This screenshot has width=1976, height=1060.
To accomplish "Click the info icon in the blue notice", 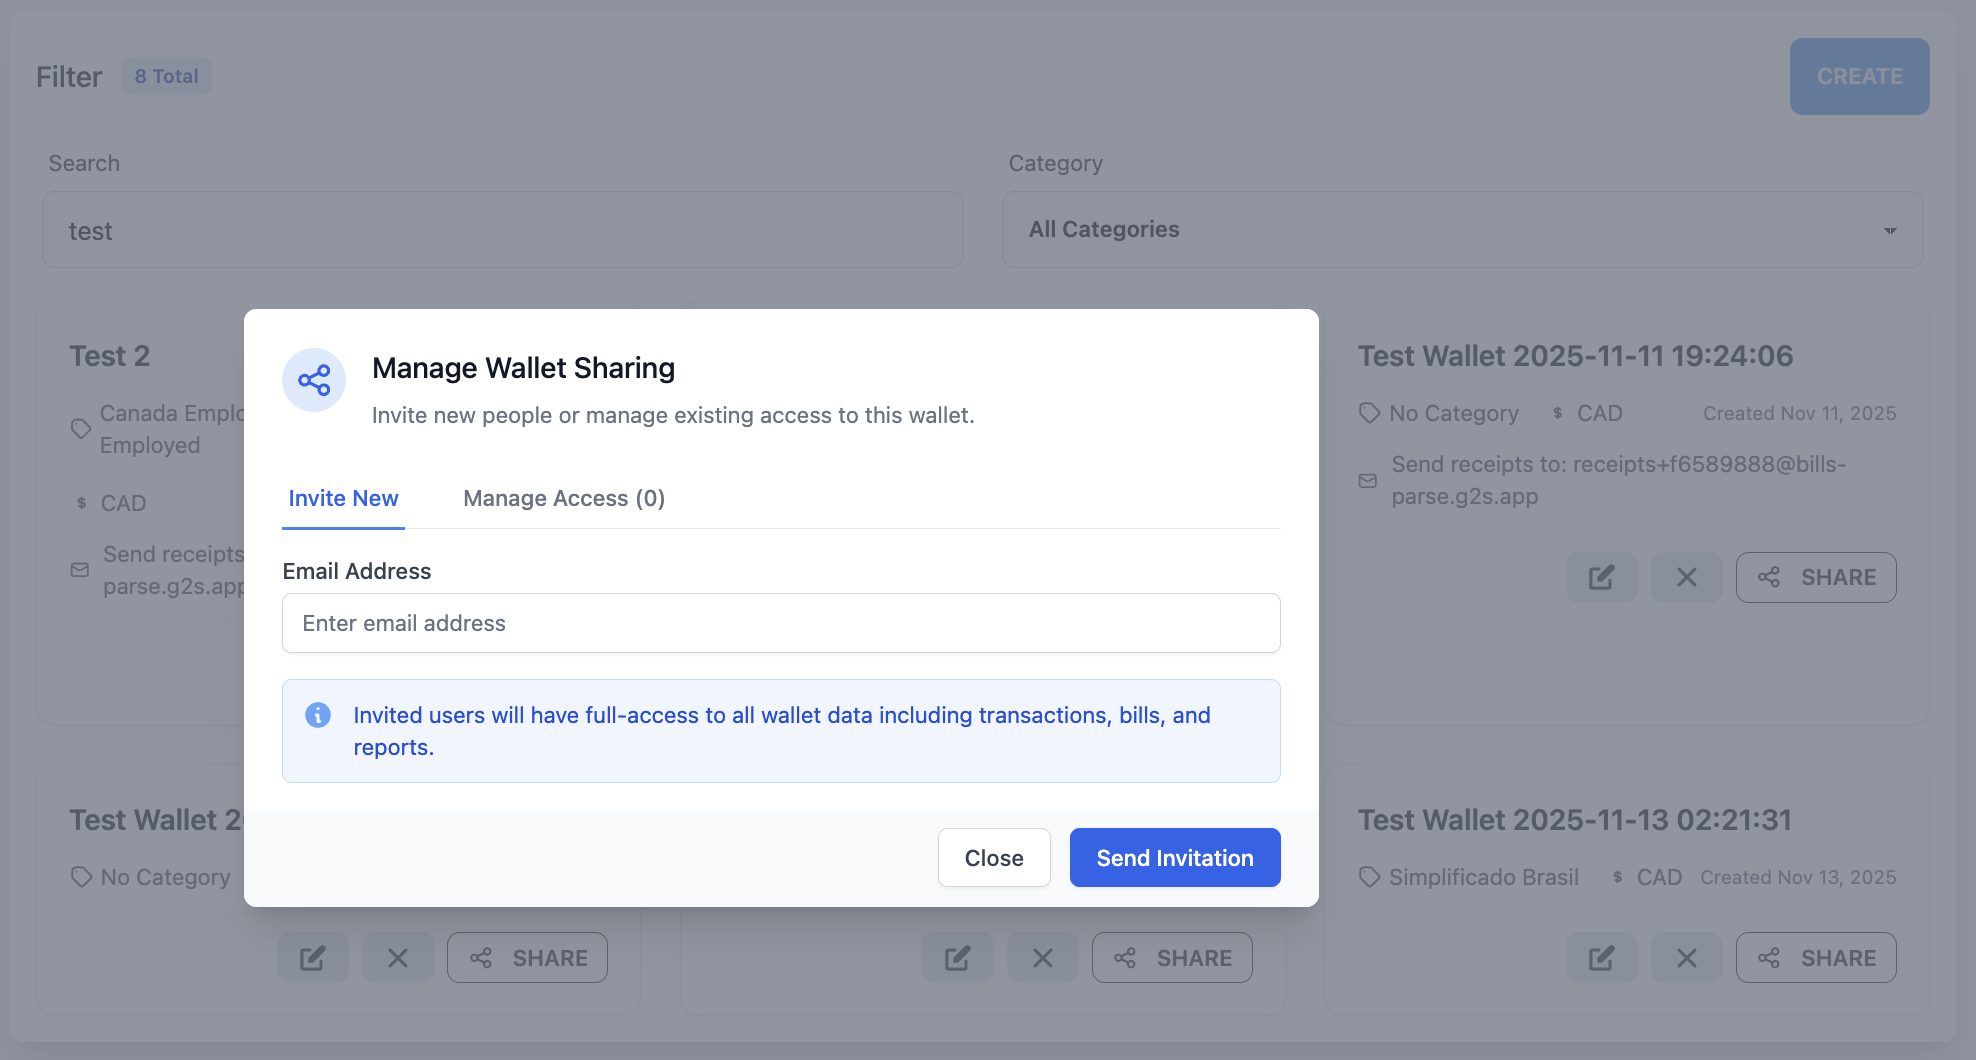I will point(318,715).
